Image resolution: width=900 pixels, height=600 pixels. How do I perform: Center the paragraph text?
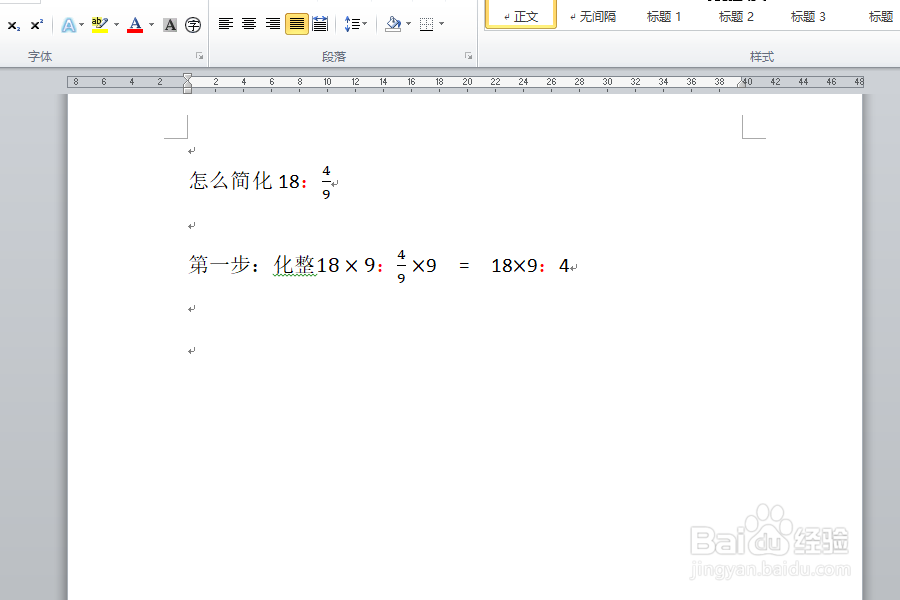coord(249,24)
